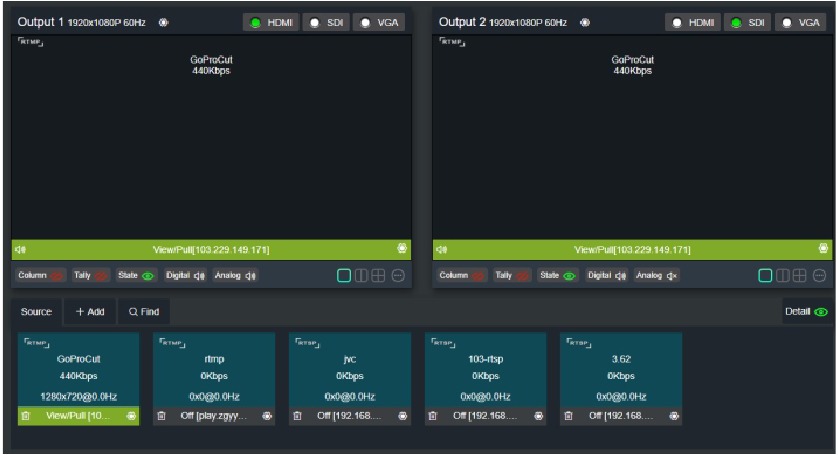Expand more layout options on Output 2
This screenshot has width=838, height=455.
(x=821, y=276)
